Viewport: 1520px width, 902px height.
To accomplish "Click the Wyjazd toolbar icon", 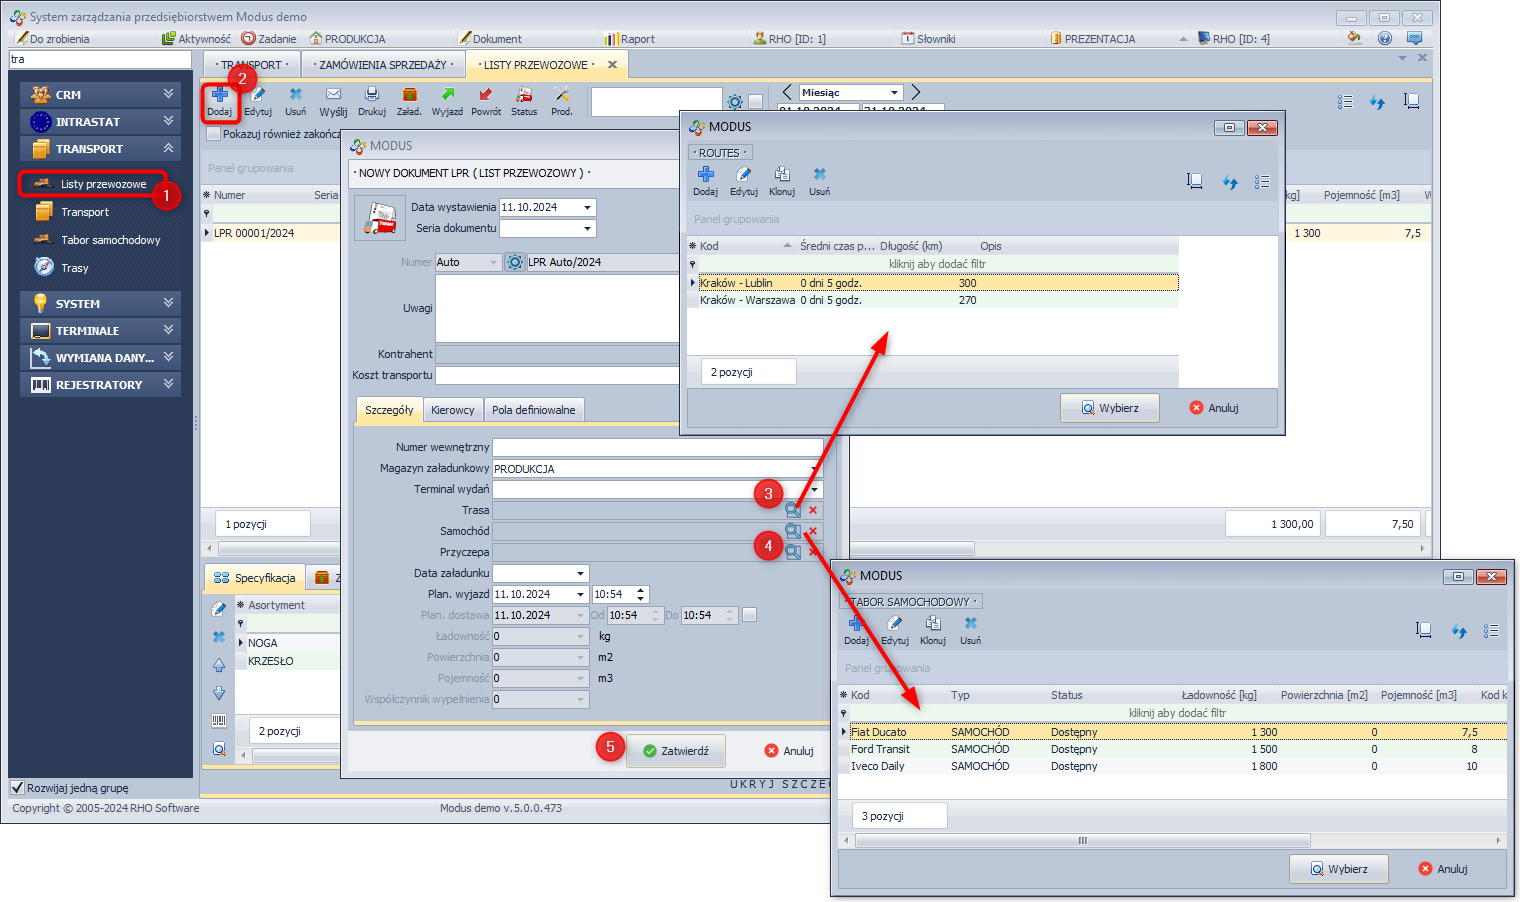I will tap(447, 95).
